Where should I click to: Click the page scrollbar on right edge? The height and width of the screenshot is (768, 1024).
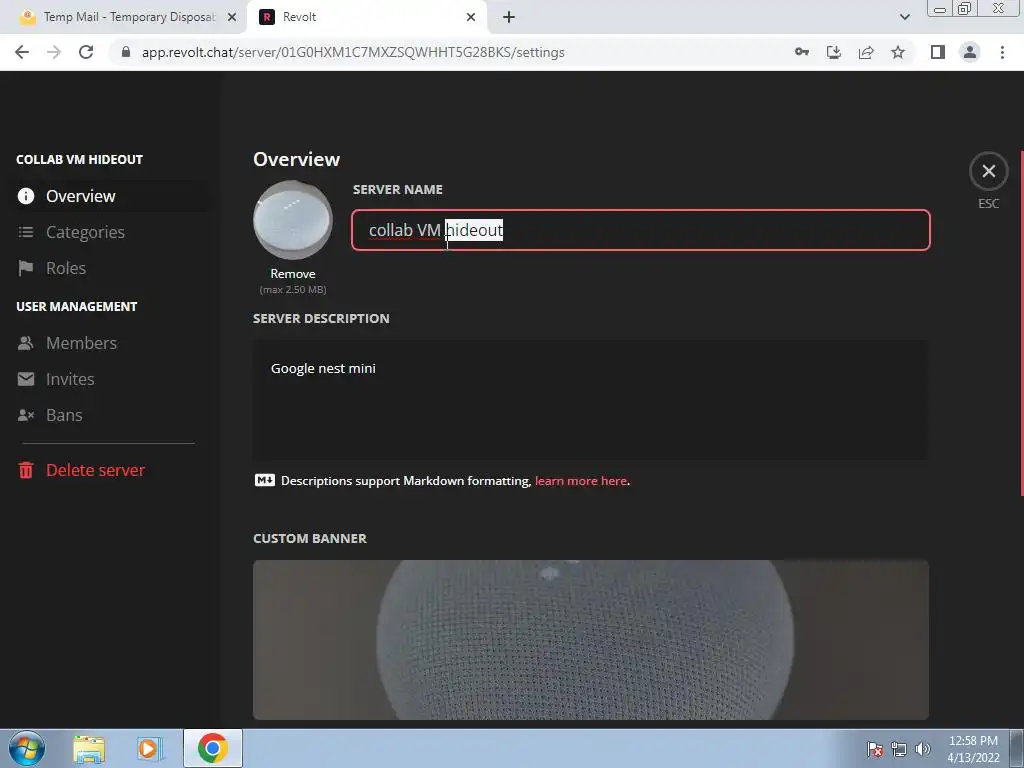pyautogui.click(x=1021, y=323)
